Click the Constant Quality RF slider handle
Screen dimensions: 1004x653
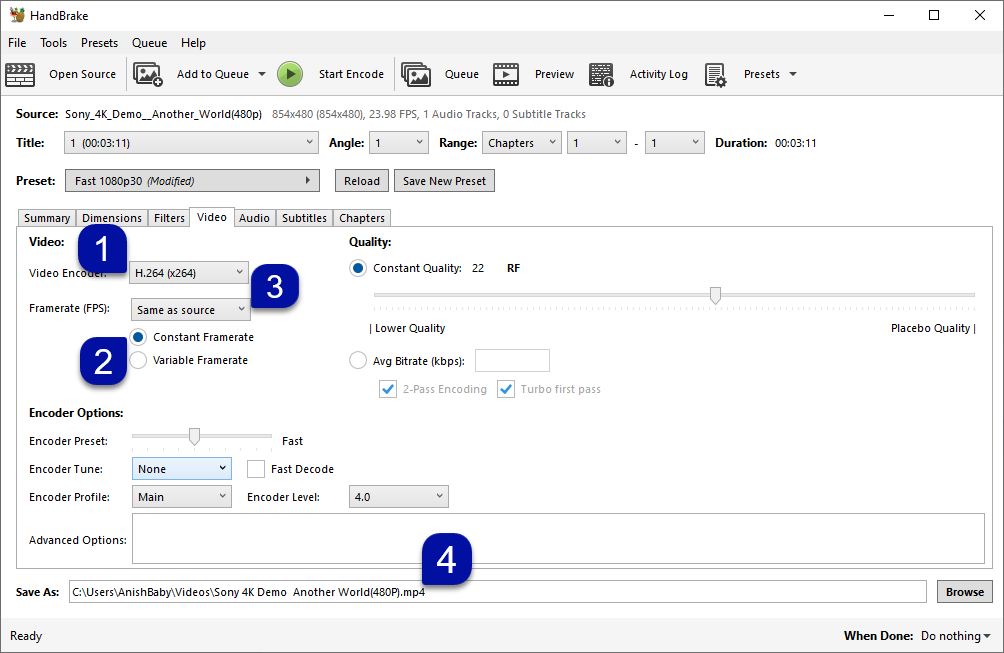[x=715, y=295]
